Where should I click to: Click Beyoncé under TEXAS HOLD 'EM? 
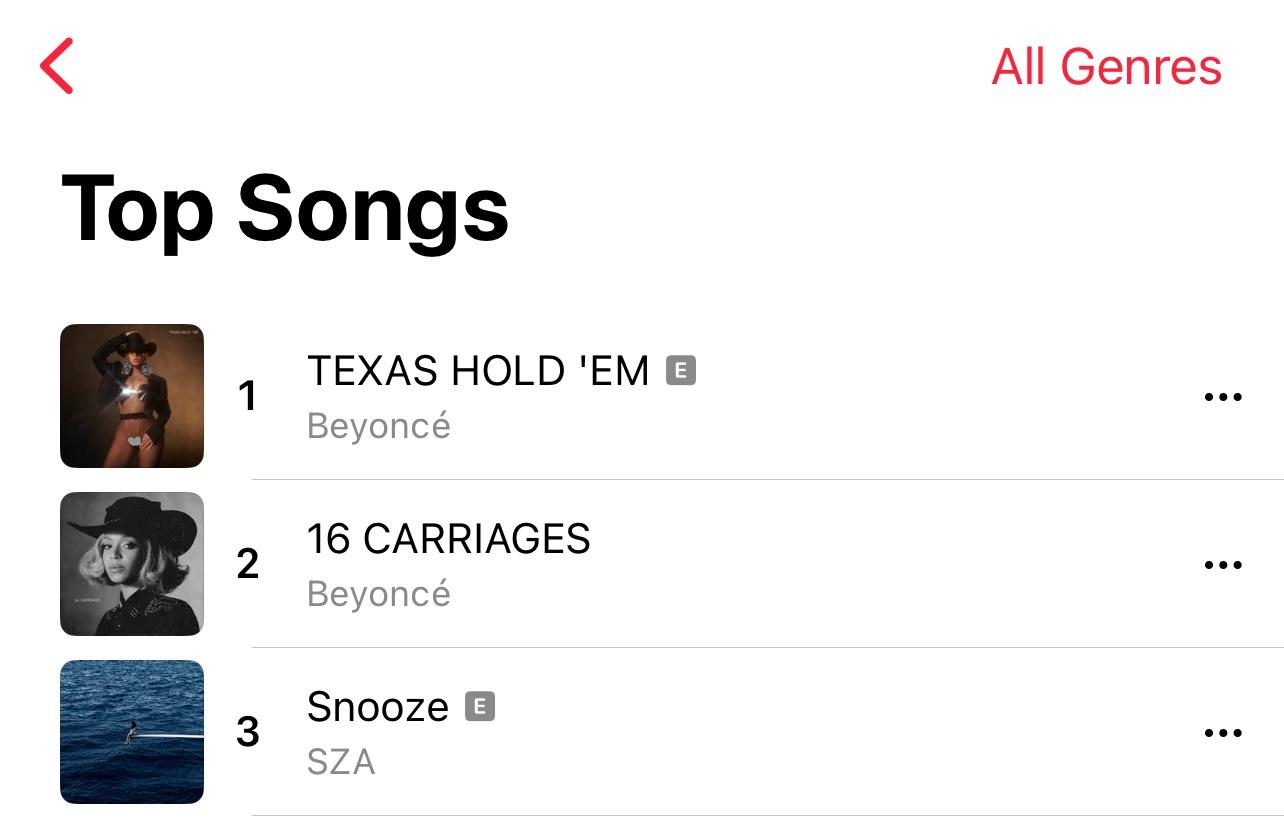click(379, 426)
